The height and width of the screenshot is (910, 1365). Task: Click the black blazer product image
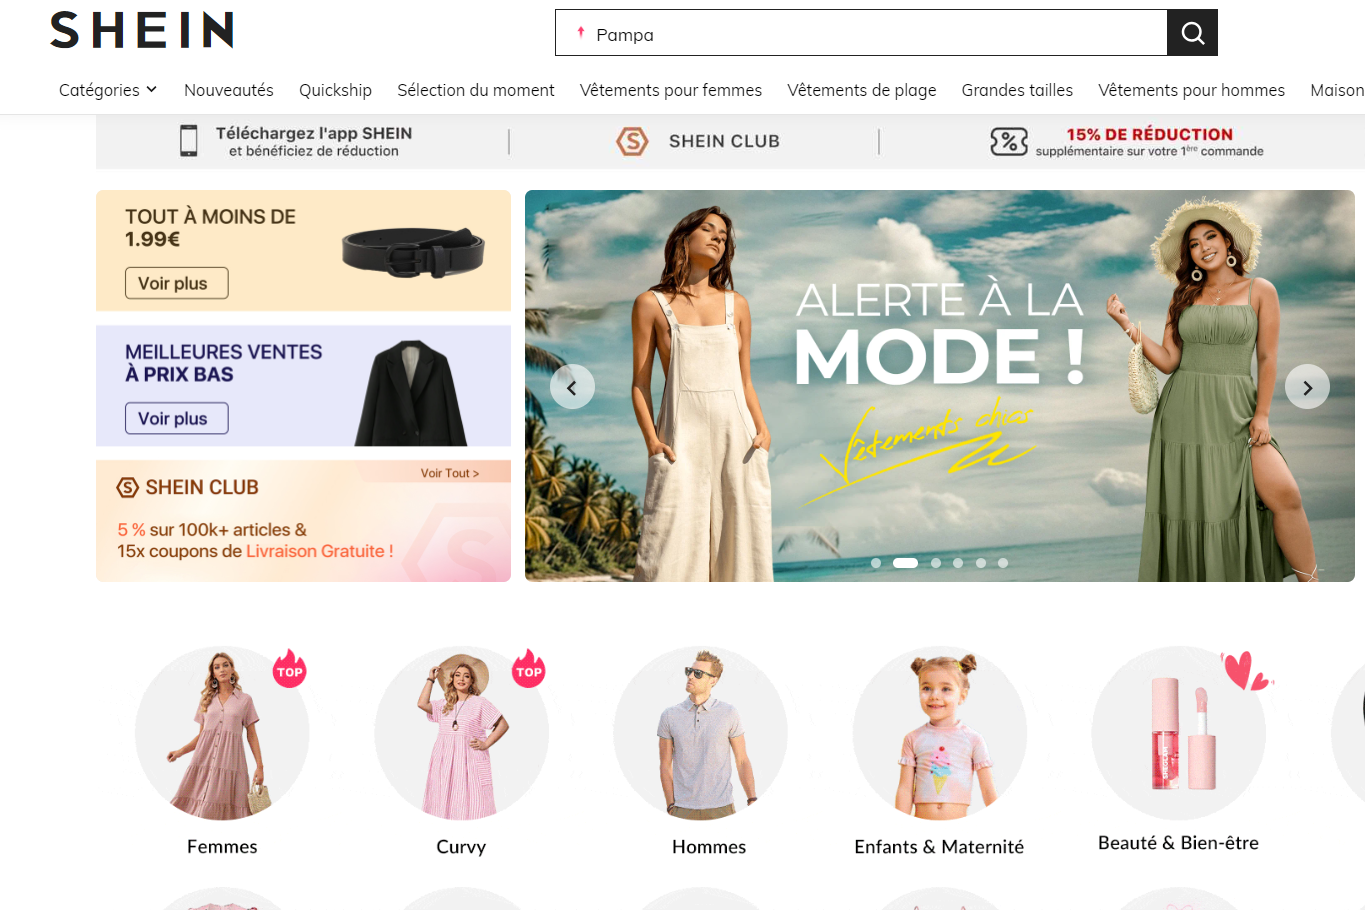pos(411,393)
